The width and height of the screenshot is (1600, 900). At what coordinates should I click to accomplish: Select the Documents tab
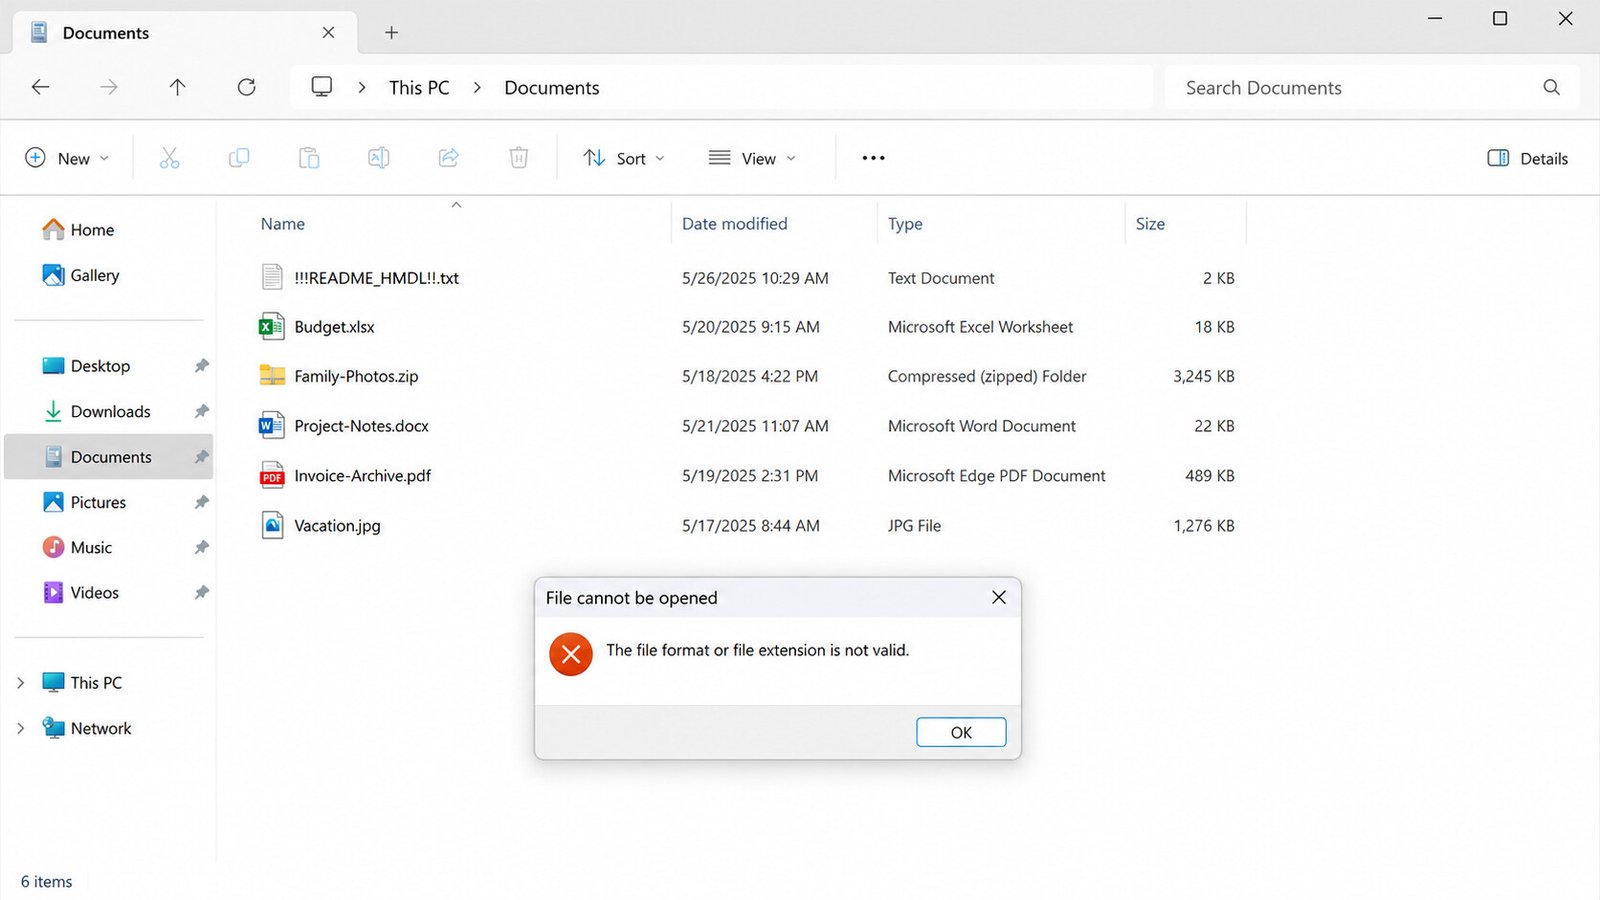(x=184, y=33)
